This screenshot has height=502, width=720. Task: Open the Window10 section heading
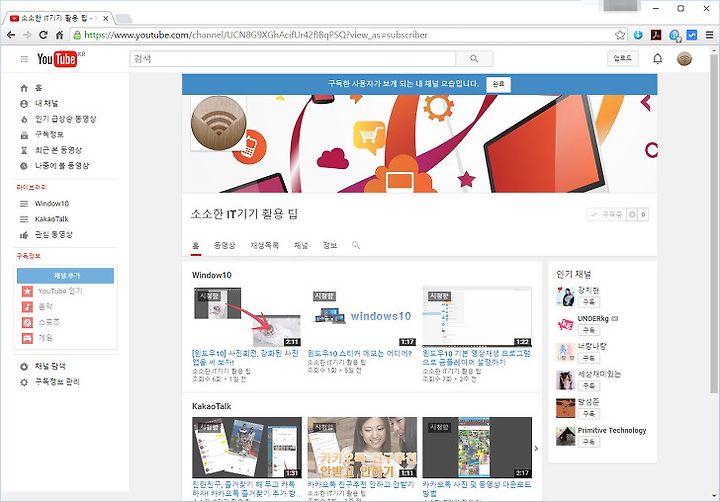(212, 275)
